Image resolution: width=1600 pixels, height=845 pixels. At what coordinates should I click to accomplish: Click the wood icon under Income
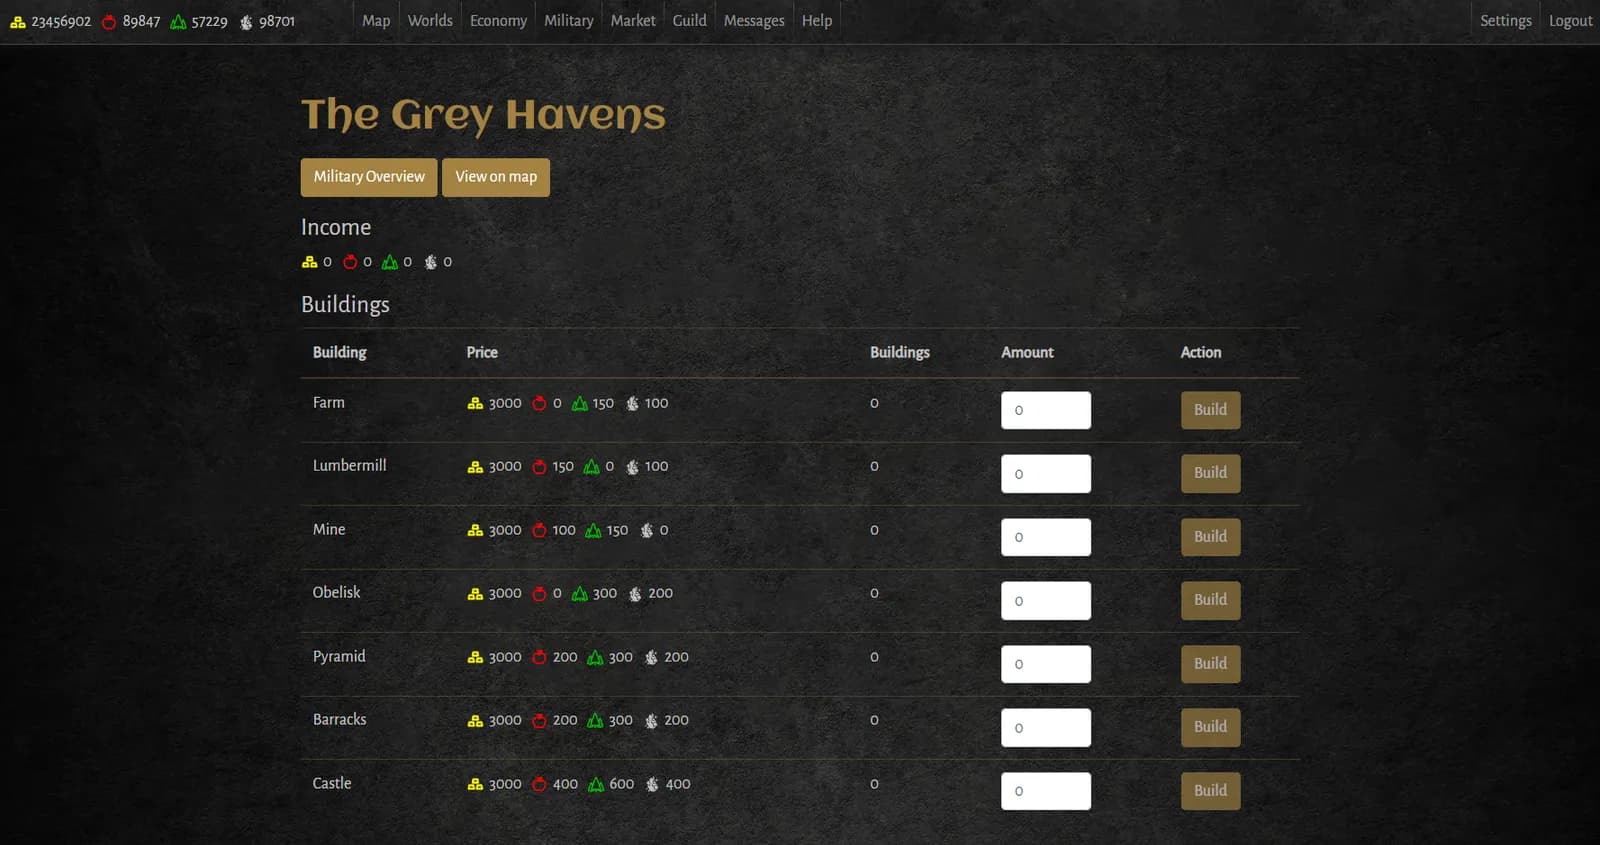pyautogui.click(x=390, y=262)
